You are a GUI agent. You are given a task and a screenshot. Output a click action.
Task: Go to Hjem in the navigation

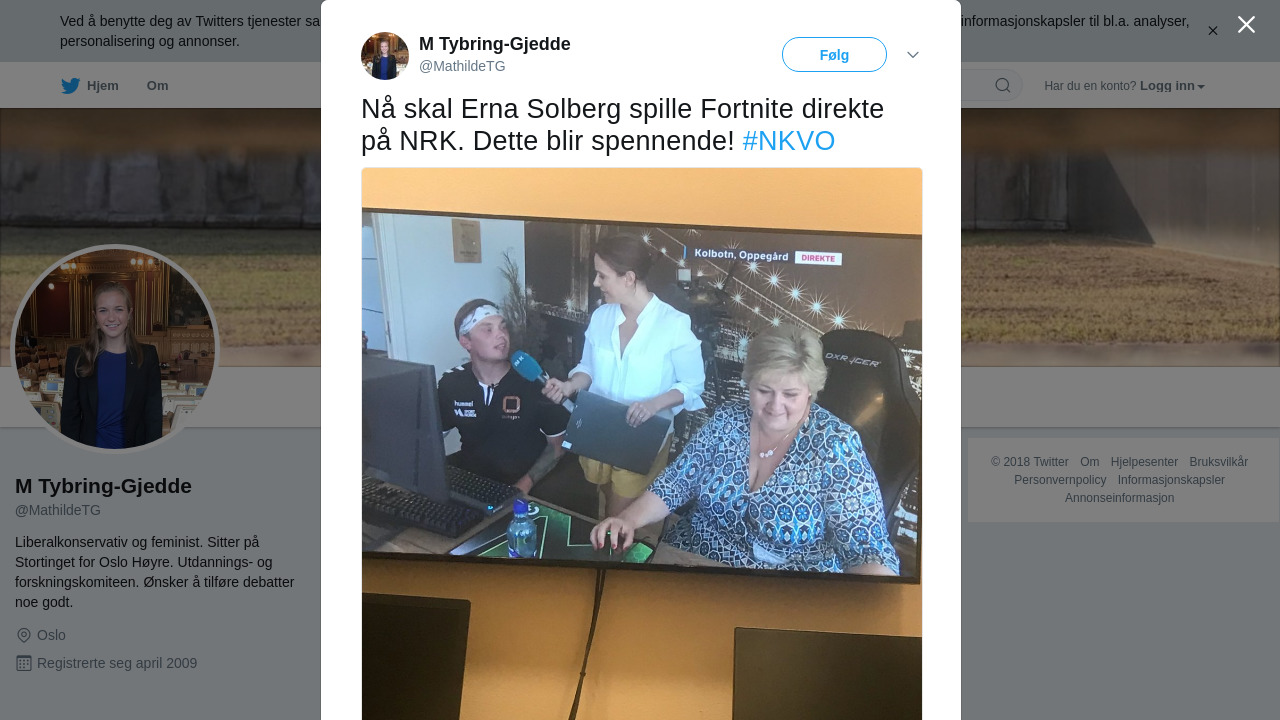click(103, 86)
